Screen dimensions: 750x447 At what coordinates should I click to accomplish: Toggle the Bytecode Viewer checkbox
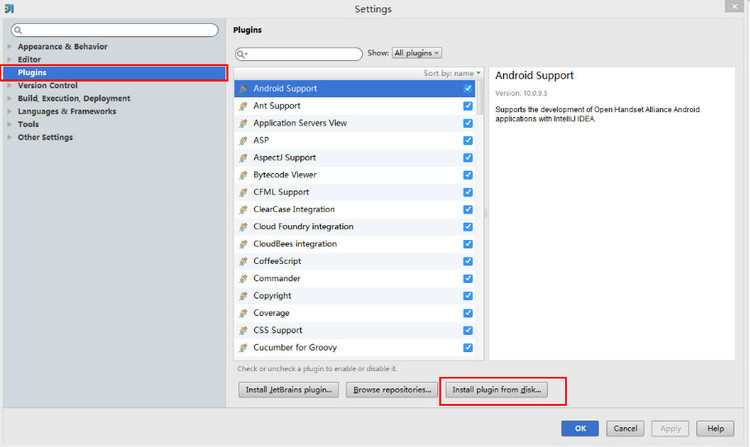tap(468, 175)
